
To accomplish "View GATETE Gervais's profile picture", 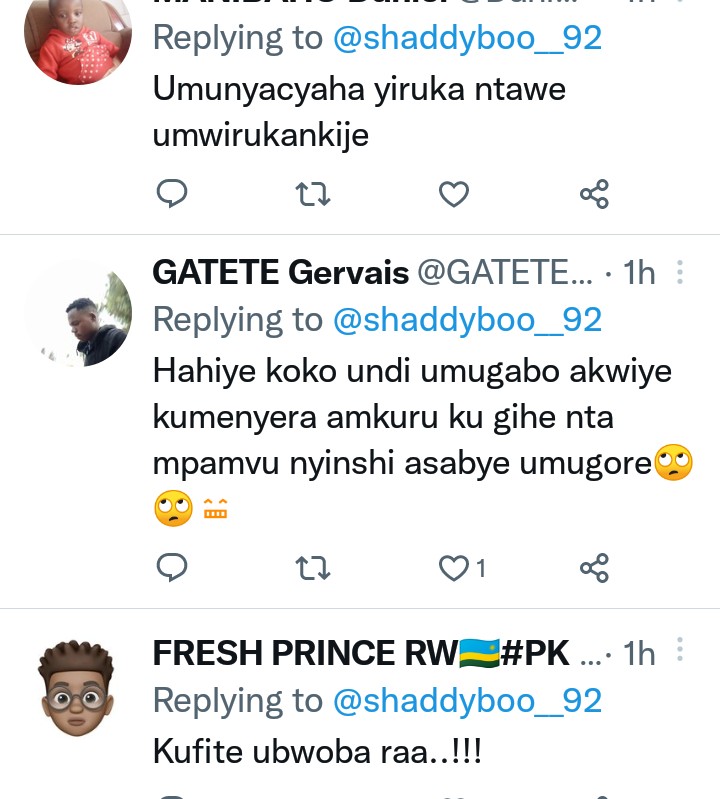I will pos(78,314).
